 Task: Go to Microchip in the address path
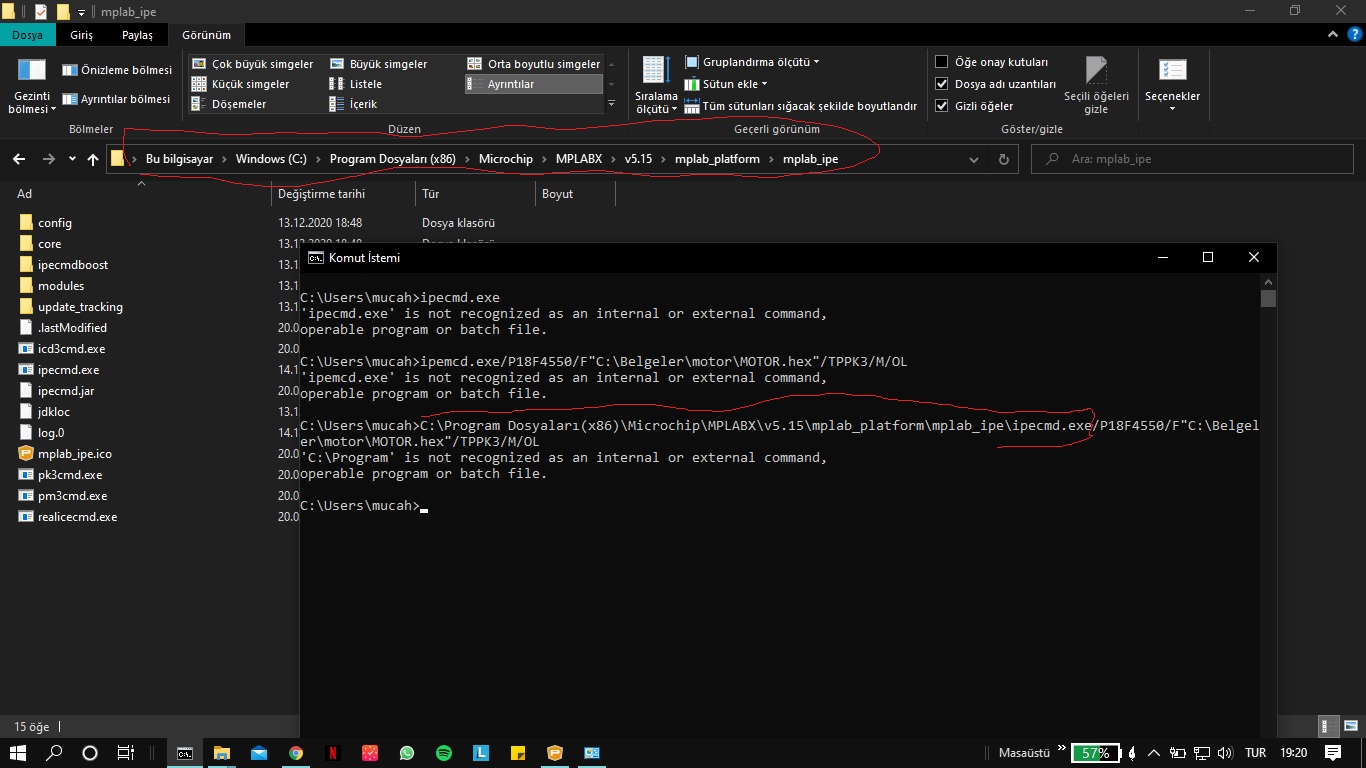[x=506, y=159]
